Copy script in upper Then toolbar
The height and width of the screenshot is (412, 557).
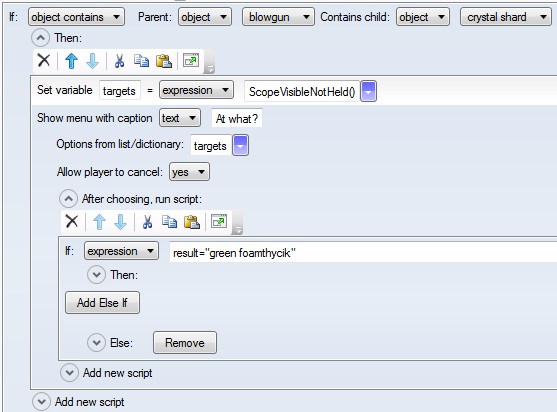point(141,61)
